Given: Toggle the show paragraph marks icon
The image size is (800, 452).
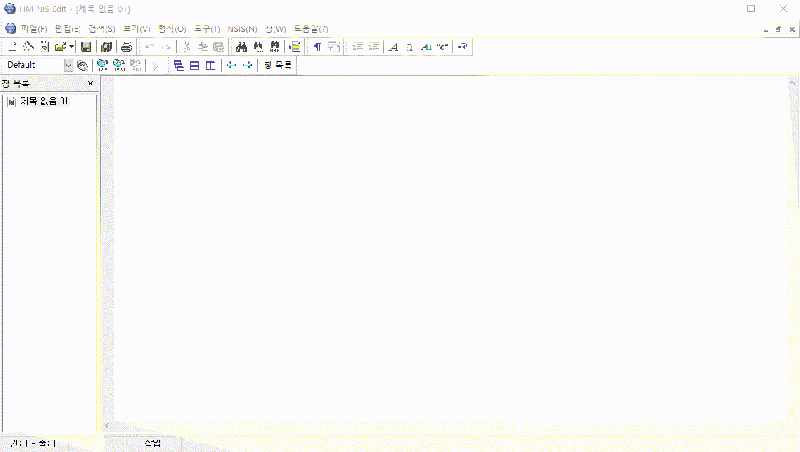Looking at the screenshot, I should coord(318,47).
